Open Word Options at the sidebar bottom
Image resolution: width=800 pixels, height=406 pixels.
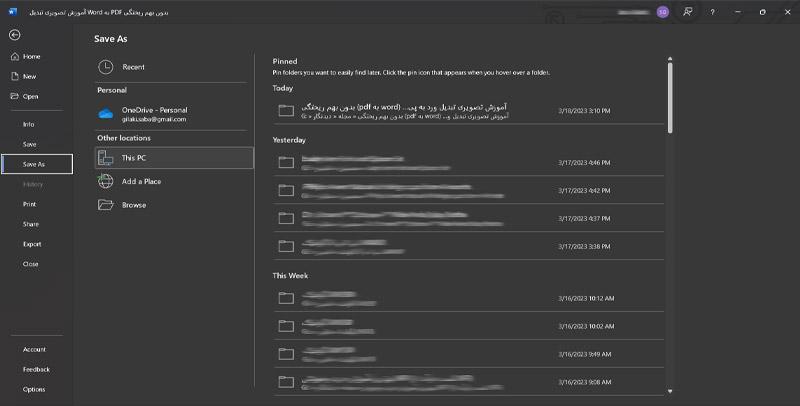pos(34,389)
